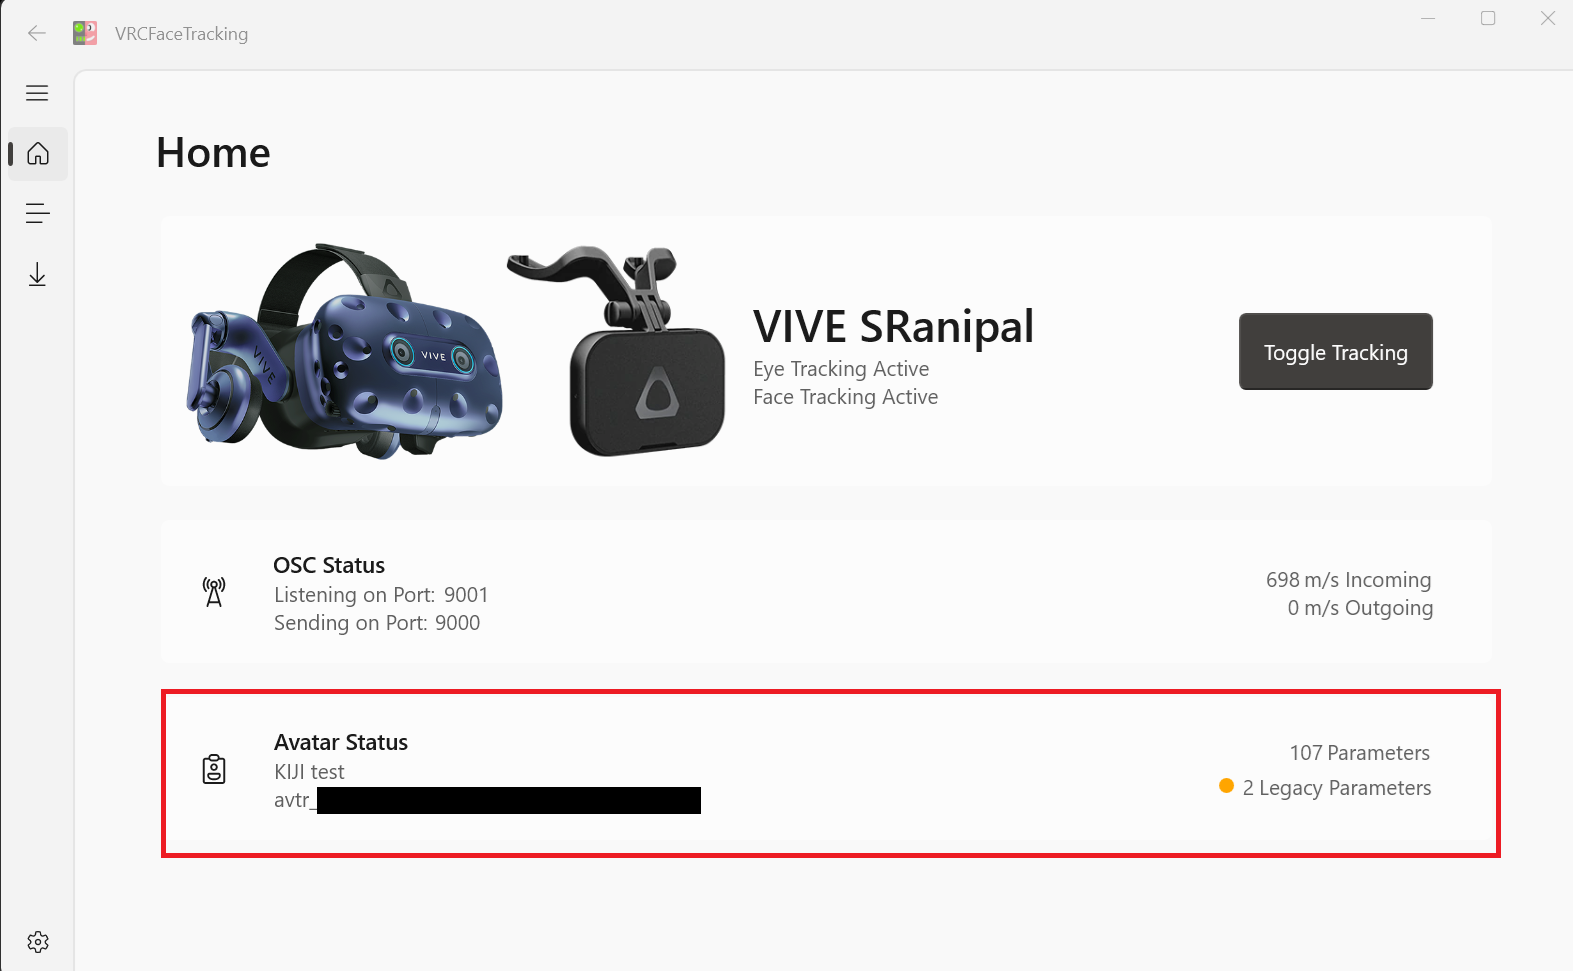Image resolution: width=1573 pixels, height=971 pixels.
Task: Open the hamburger navigation menu
Action: [x=37, y=93]
